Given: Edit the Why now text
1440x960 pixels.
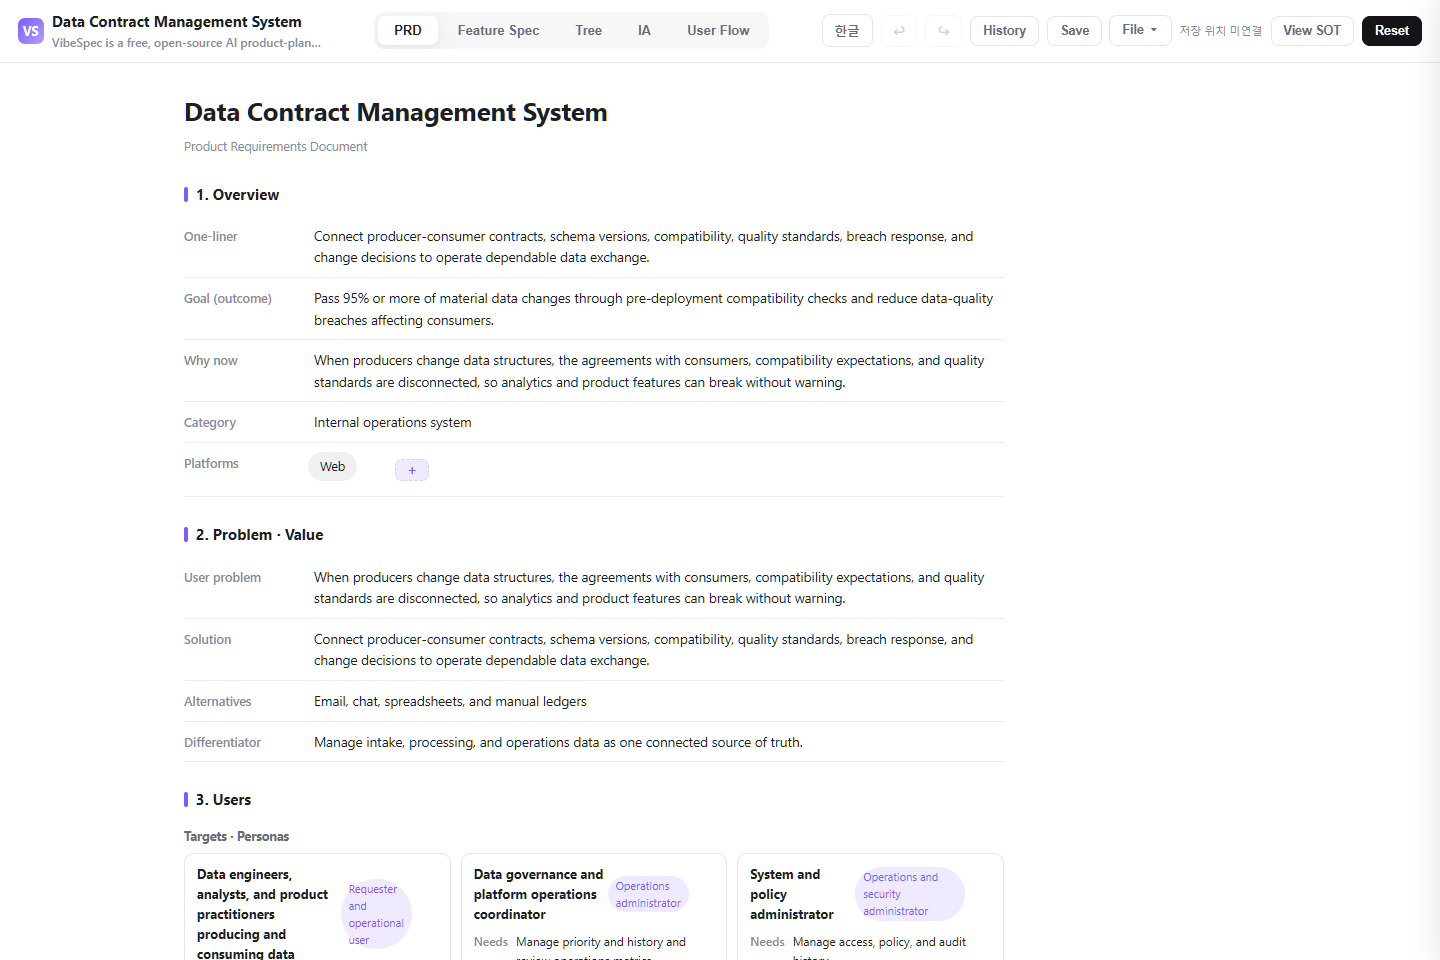Looking at the screenshot, I should [649, 371].
